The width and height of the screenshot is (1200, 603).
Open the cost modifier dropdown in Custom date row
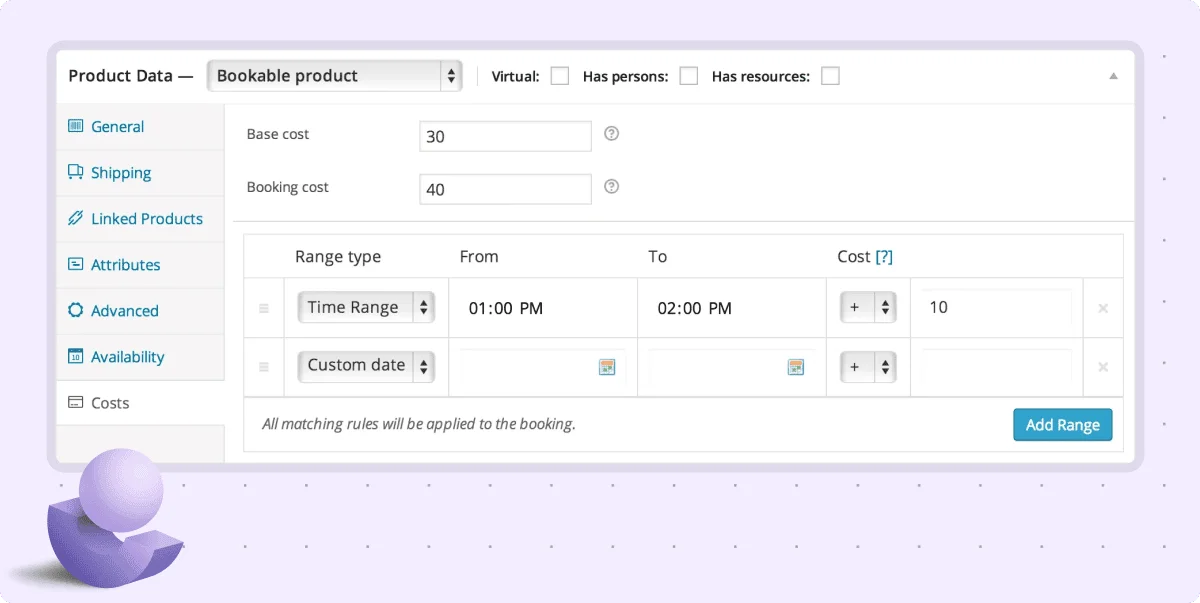[x=867, y=366]
